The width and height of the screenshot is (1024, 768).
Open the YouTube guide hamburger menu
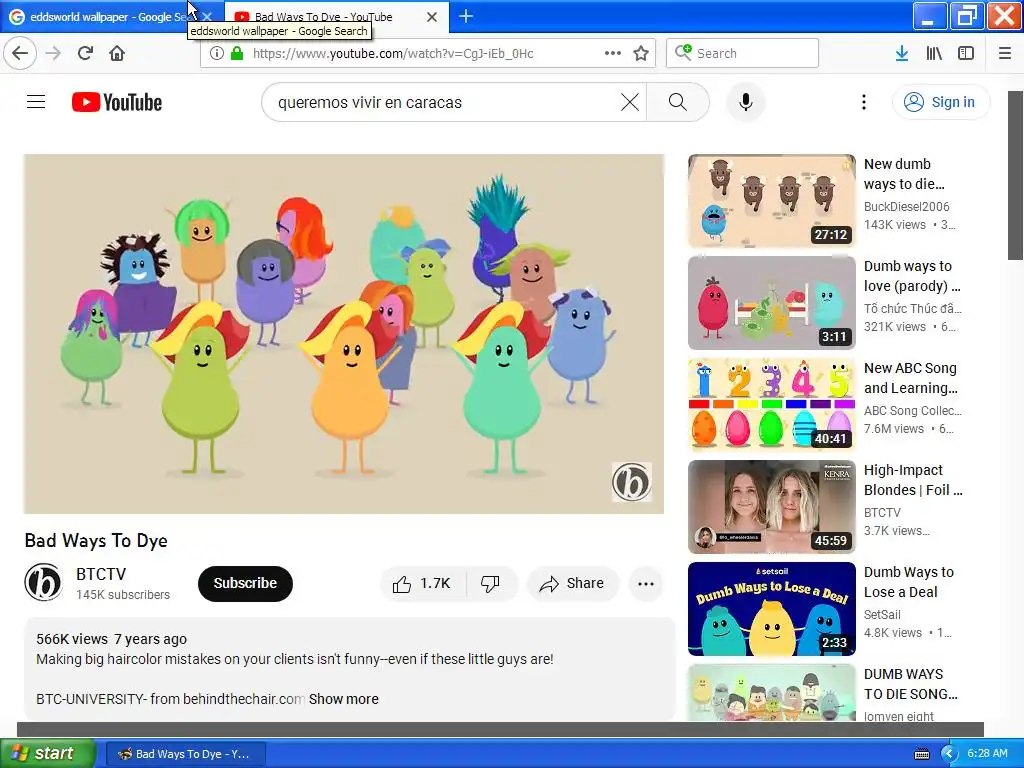[x=36, y=102]
